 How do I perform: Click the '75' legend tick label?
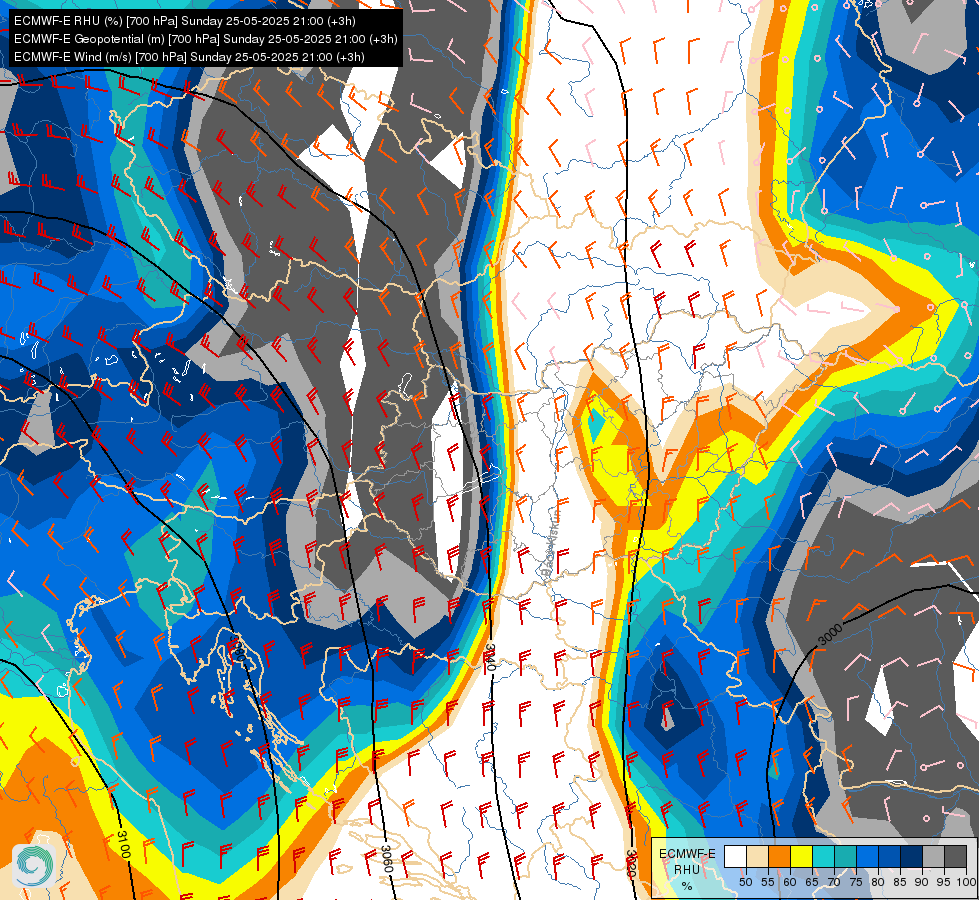pos(856,882)
